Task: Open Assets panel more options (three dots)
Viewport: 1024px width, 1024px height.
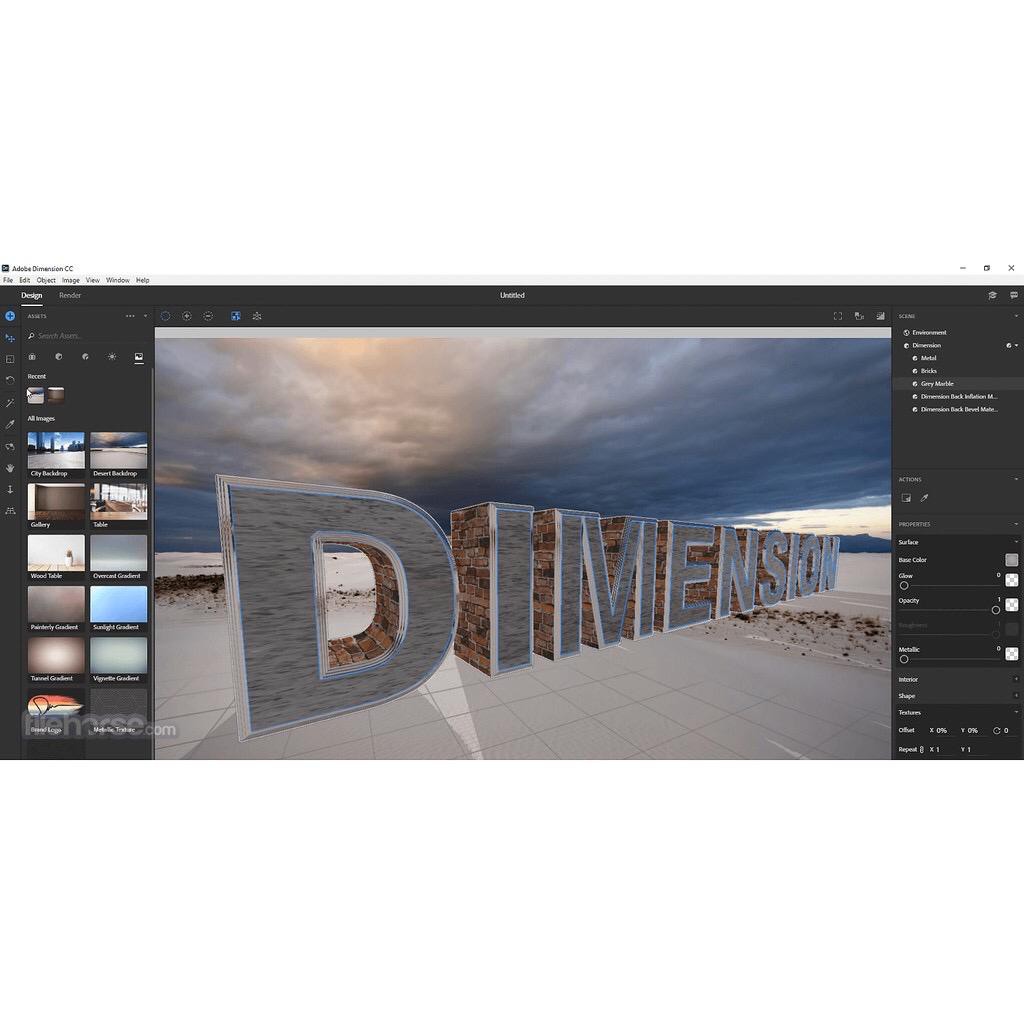Action: pos(130,316)
